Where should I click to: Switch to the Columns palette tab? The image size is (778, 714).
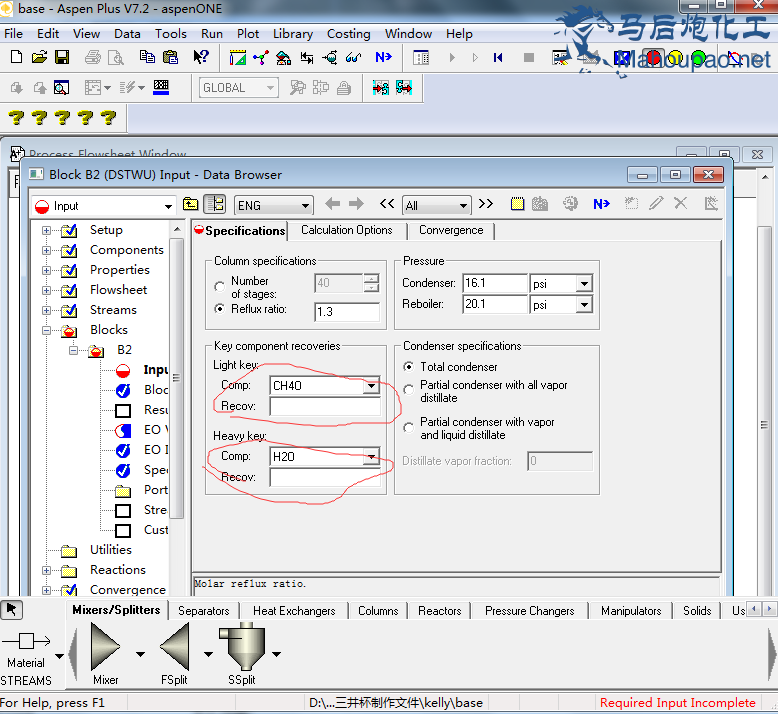coord(378,611)
